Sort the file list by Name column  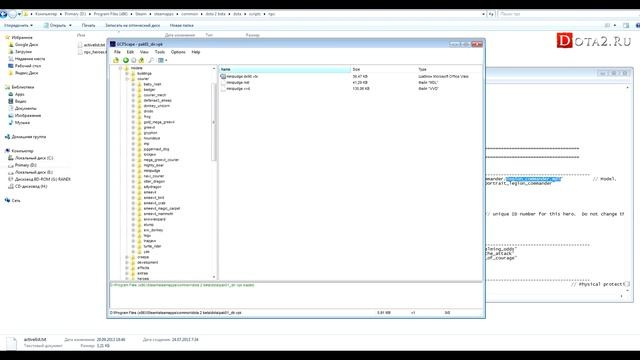tap(284, 69)
